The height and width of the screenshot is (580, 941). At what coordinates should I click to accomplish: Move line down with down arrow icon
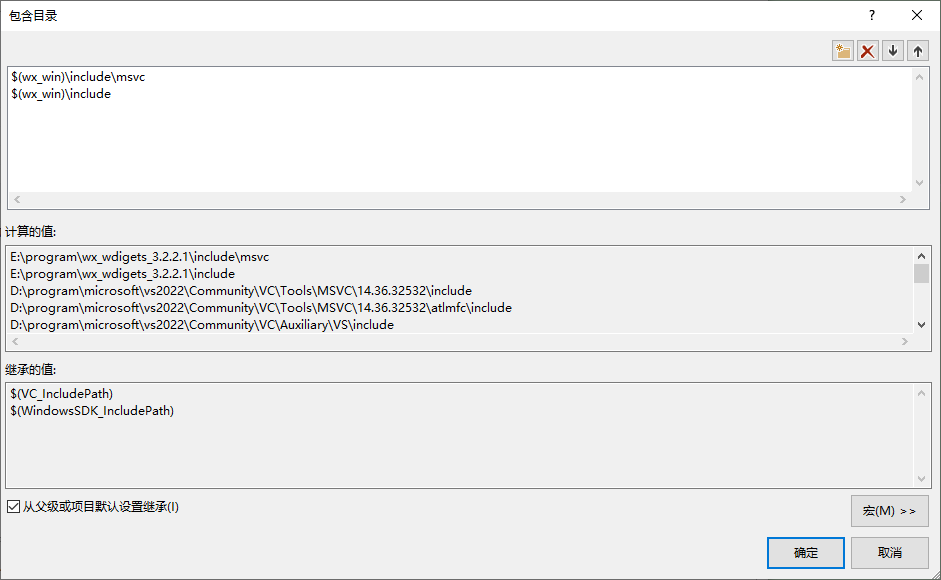click(893, 51)
